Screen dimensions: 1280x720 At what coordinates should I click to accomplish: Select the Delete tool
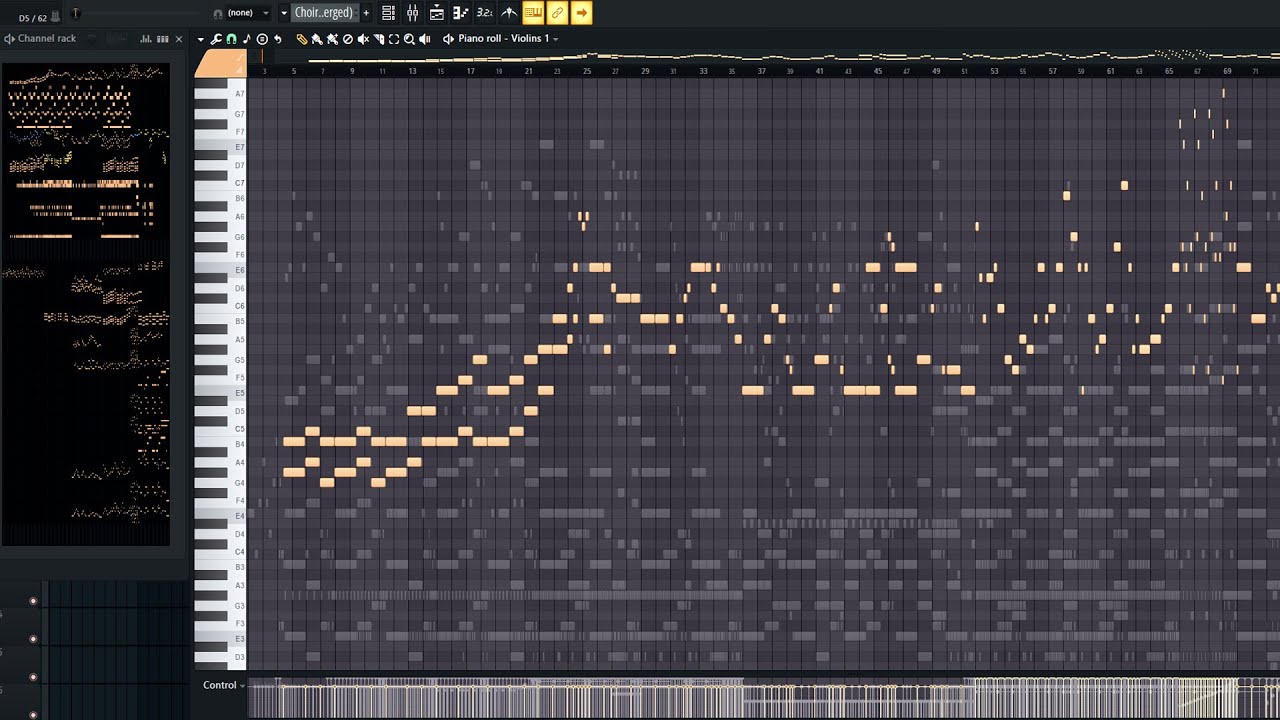pos(348,39)
